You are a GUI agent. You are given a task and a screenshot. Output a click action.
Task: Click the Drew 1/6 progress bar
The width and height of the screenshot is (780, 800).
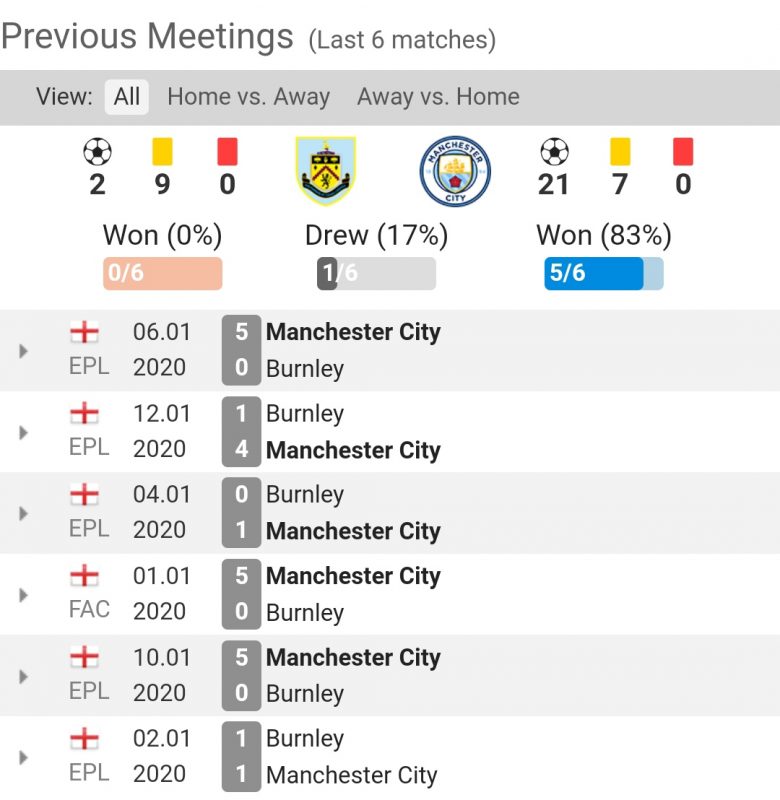(x=376, y=274)
